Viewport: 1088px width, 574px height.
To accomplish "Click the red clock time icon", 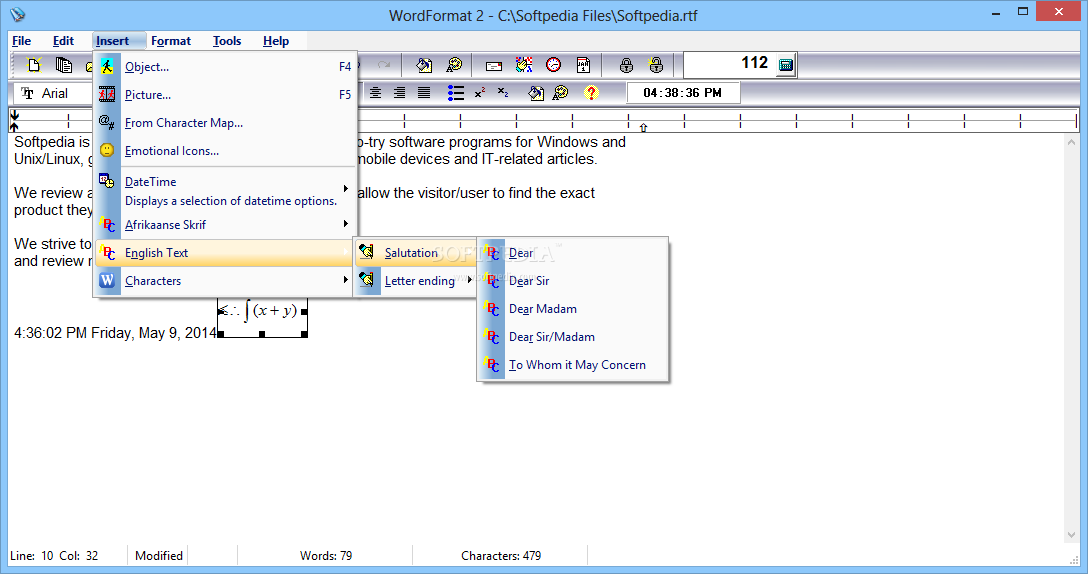I will 553,65.
